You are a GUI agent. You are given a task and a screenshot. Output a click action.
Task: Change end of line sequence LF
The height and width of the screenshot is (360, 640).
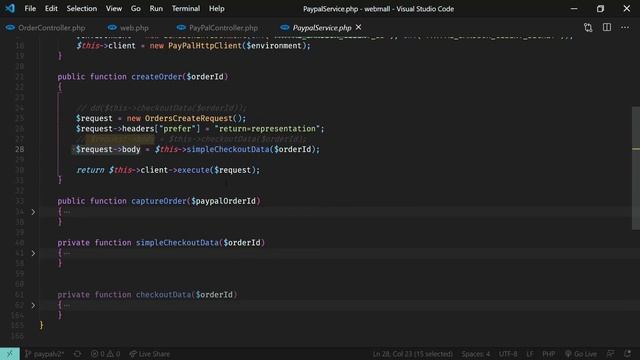(530, 354)
